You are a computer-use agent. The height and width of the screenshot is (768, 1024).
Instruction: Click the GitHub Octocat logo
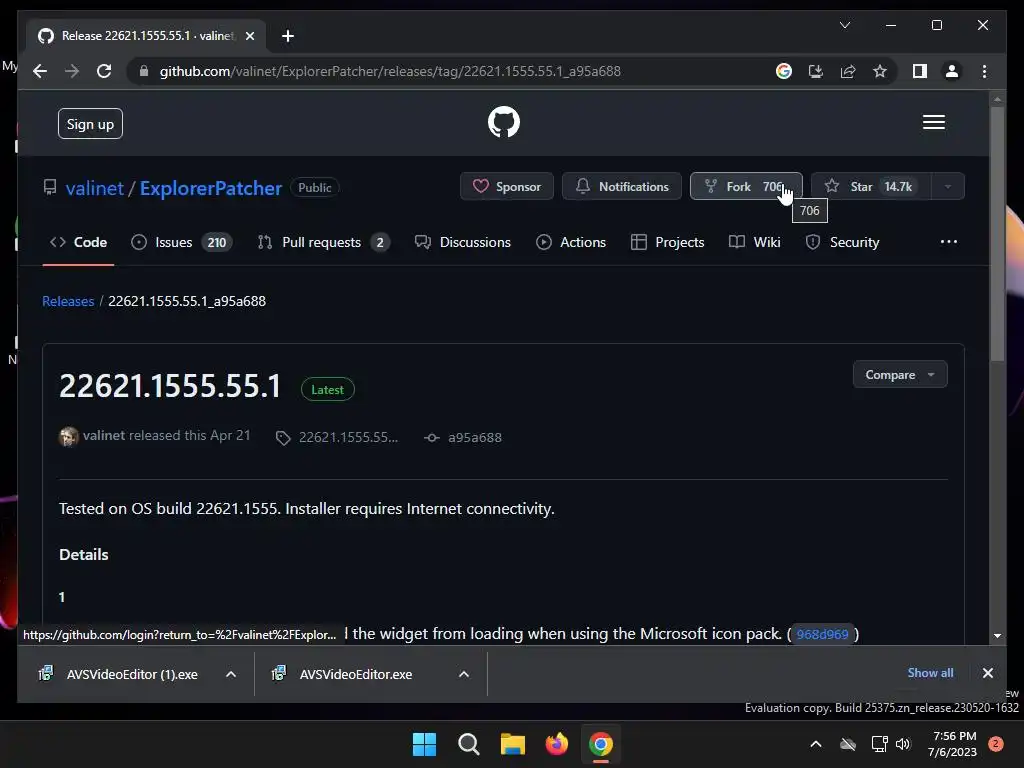click(504, 122)
